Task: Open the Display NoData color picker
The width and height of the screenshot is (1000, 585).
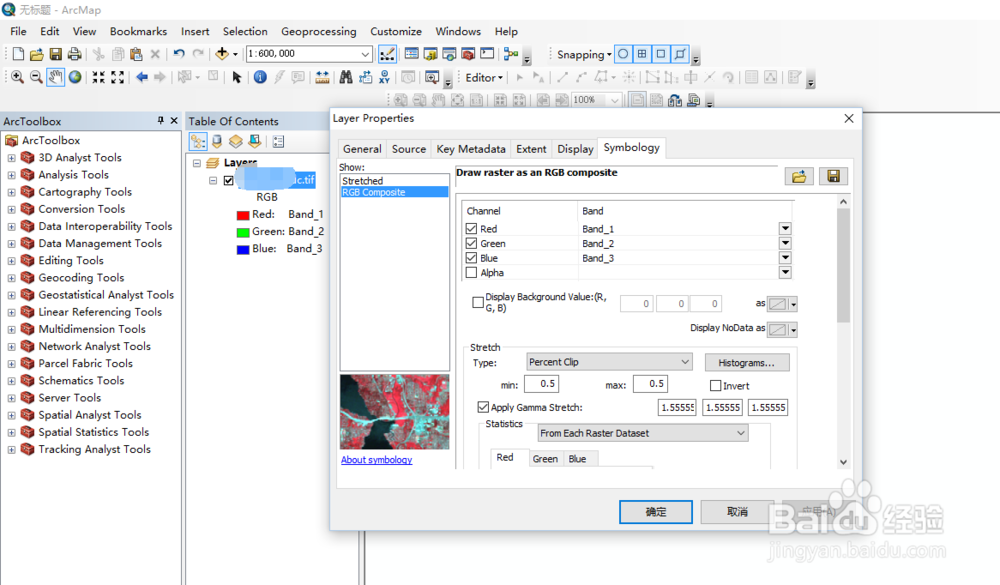Action: [x=783, y=329]
